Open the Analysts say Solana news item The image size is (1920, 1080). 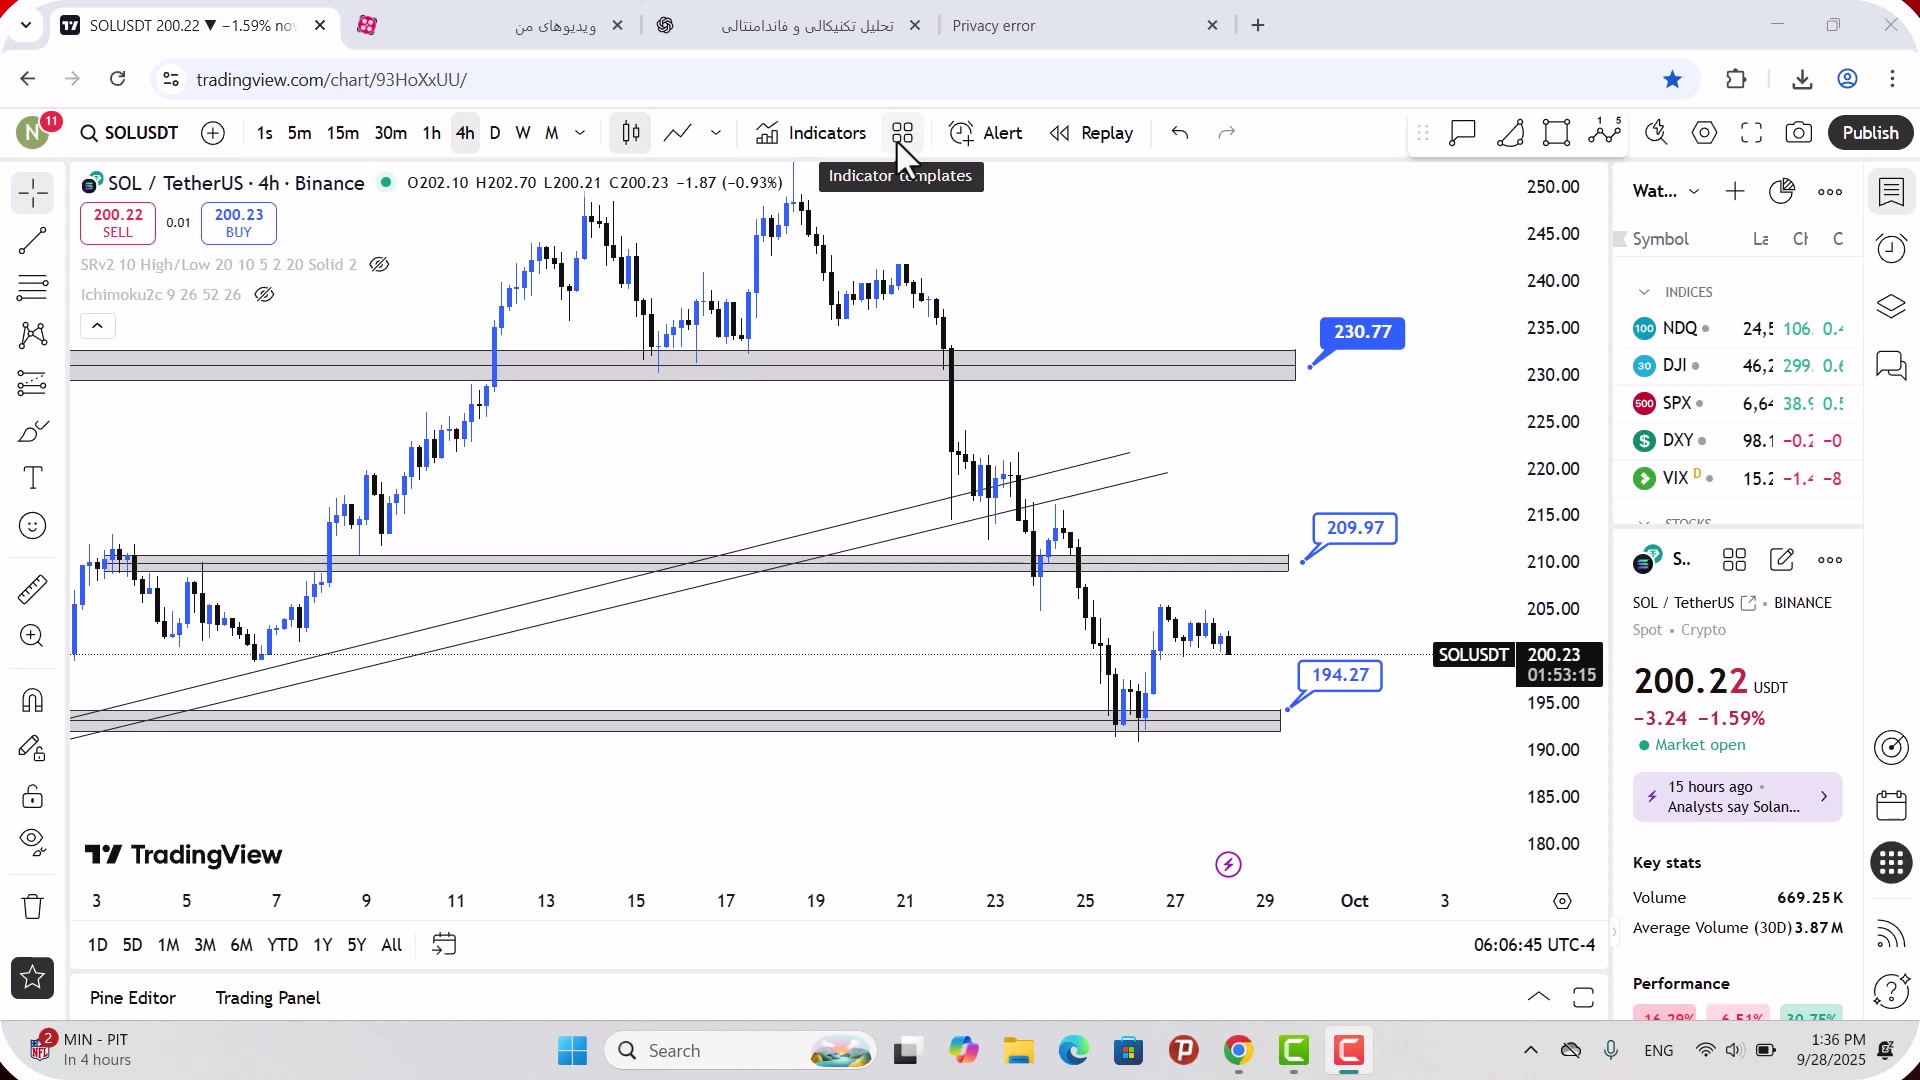click(1738, 797)
